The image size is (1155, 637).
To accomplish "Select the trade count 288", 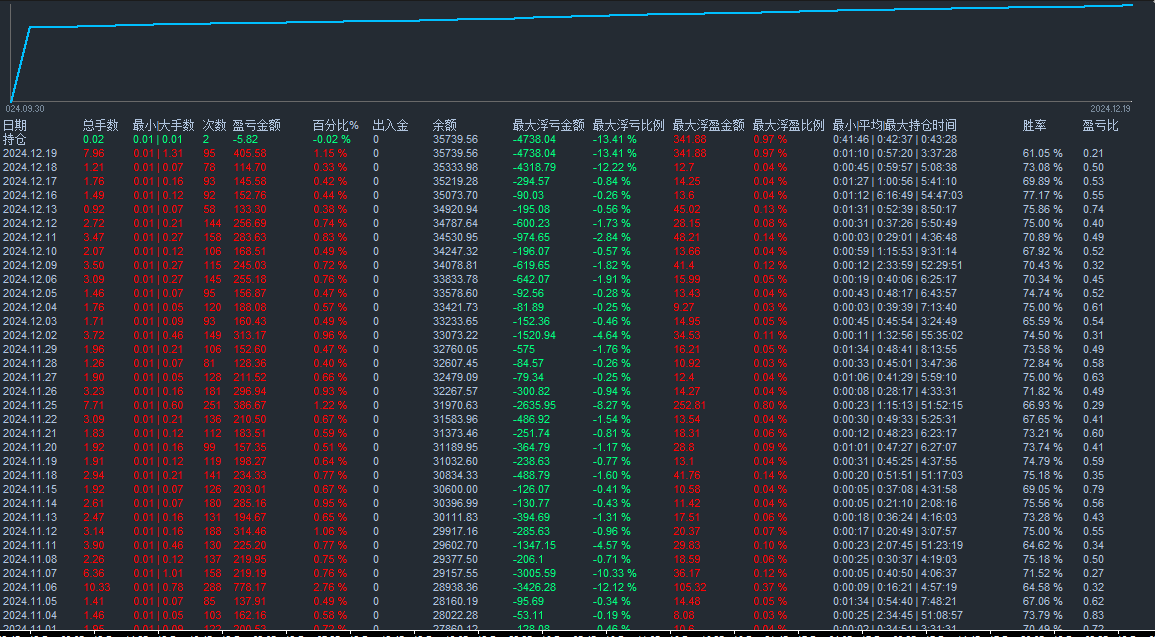I will click(211, 587).
